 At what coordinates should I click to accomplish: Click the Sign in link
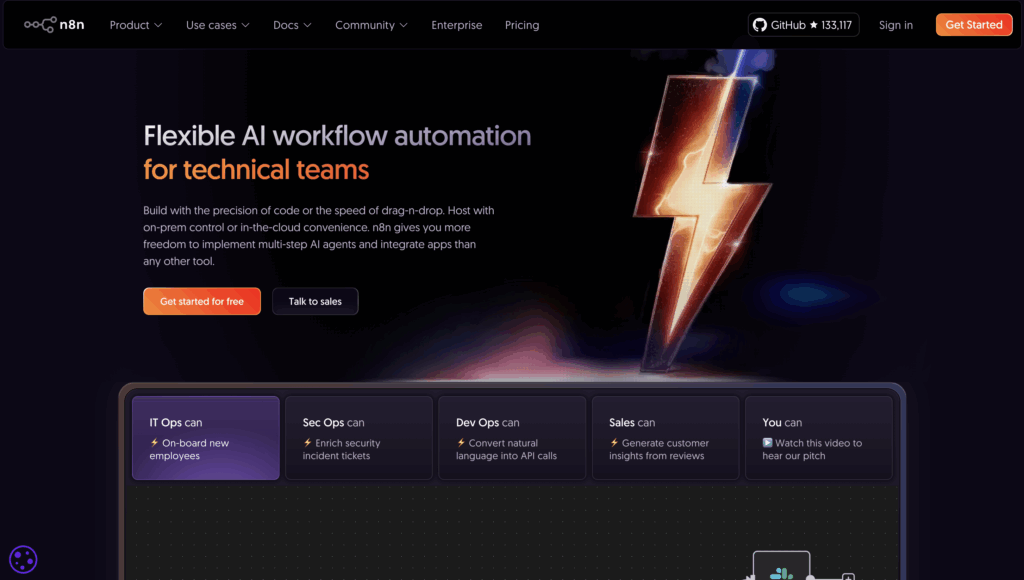pos(895,25)
